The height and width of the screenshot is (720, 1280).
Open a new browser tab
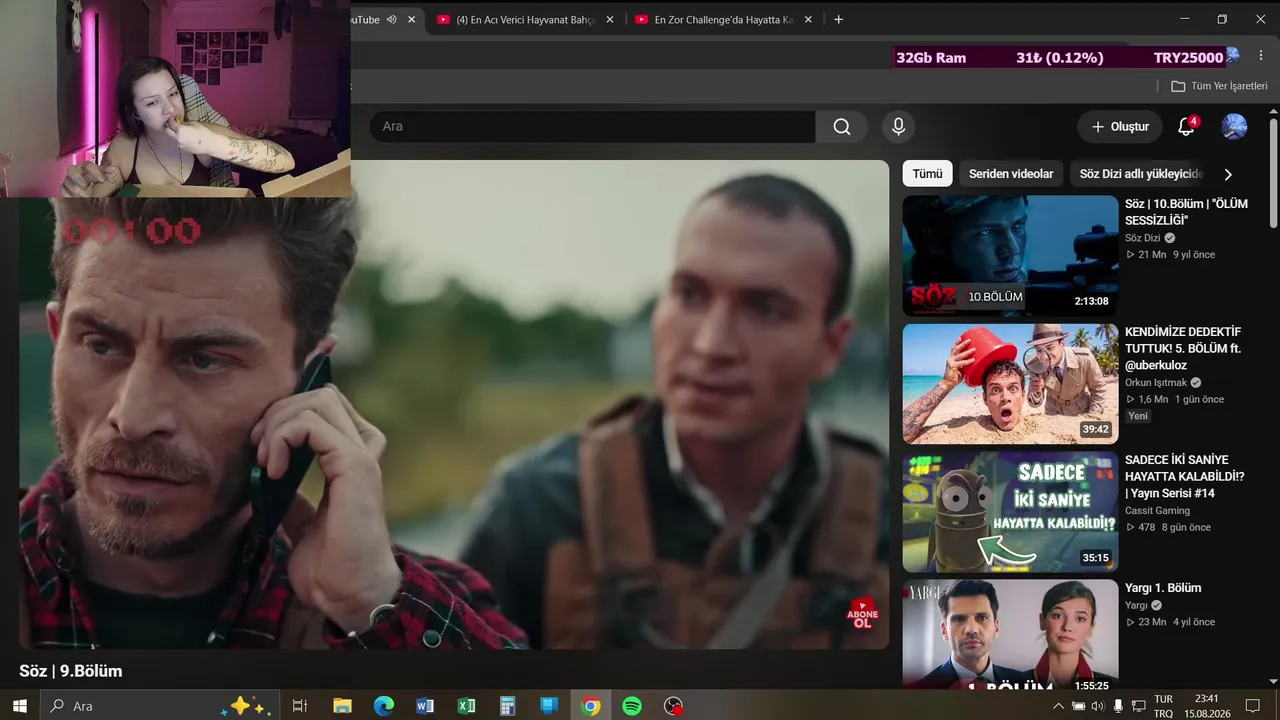click(x=838, y=19)
